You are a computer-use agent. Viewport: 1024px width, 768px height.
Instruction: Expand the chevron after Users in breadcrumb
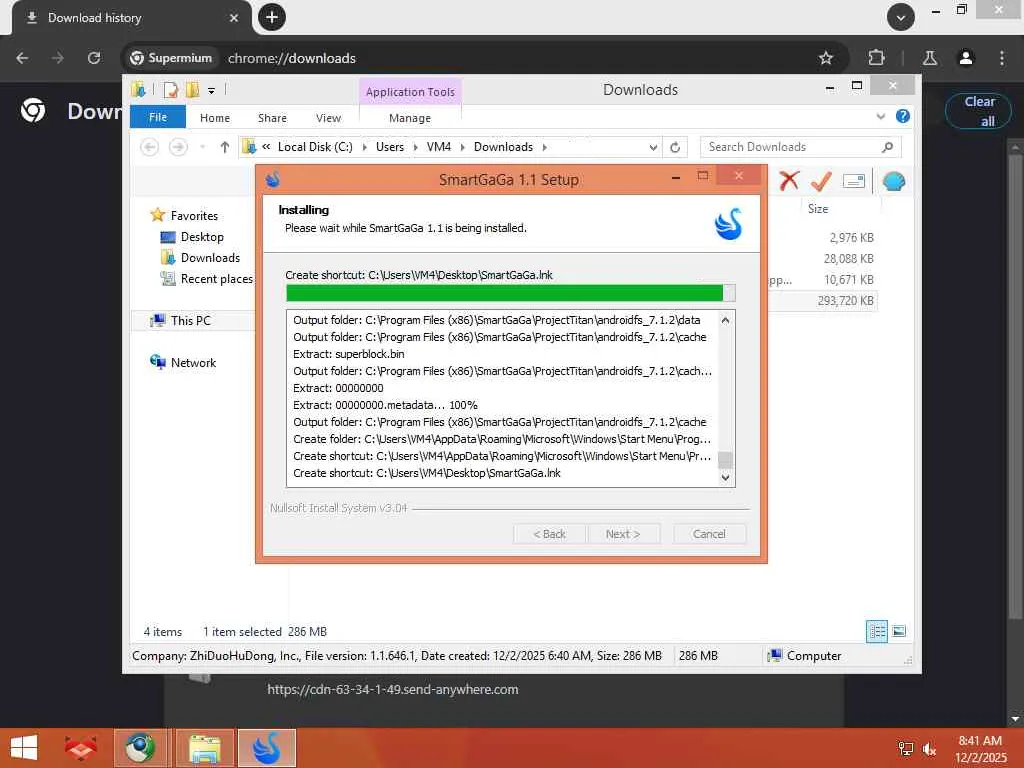tap(415, 147)
